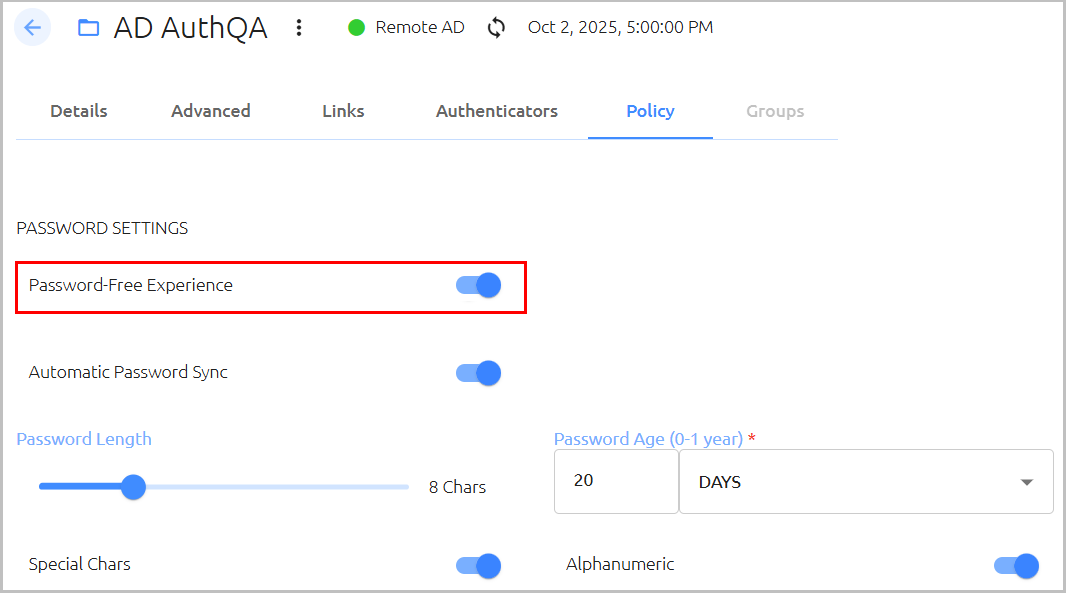1066x593 pixels.
Task: Click the Policy tab
Action: click(x=651, y=111)
